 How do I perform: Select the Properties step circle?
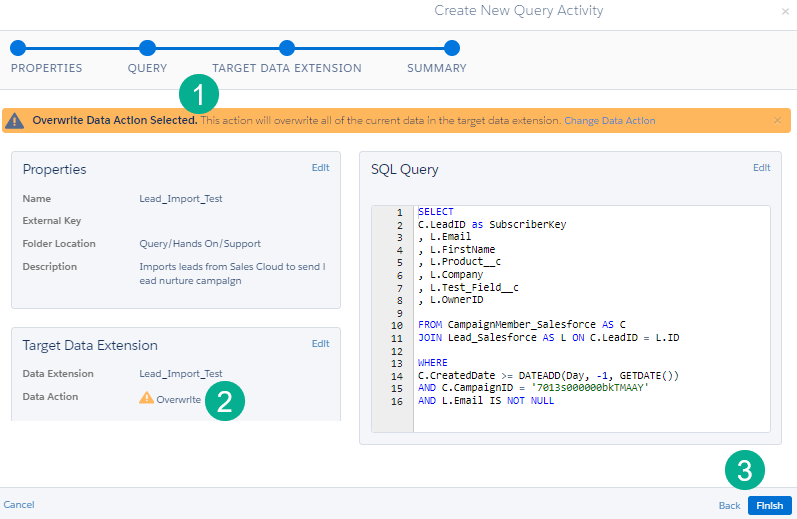click(17, 47)
